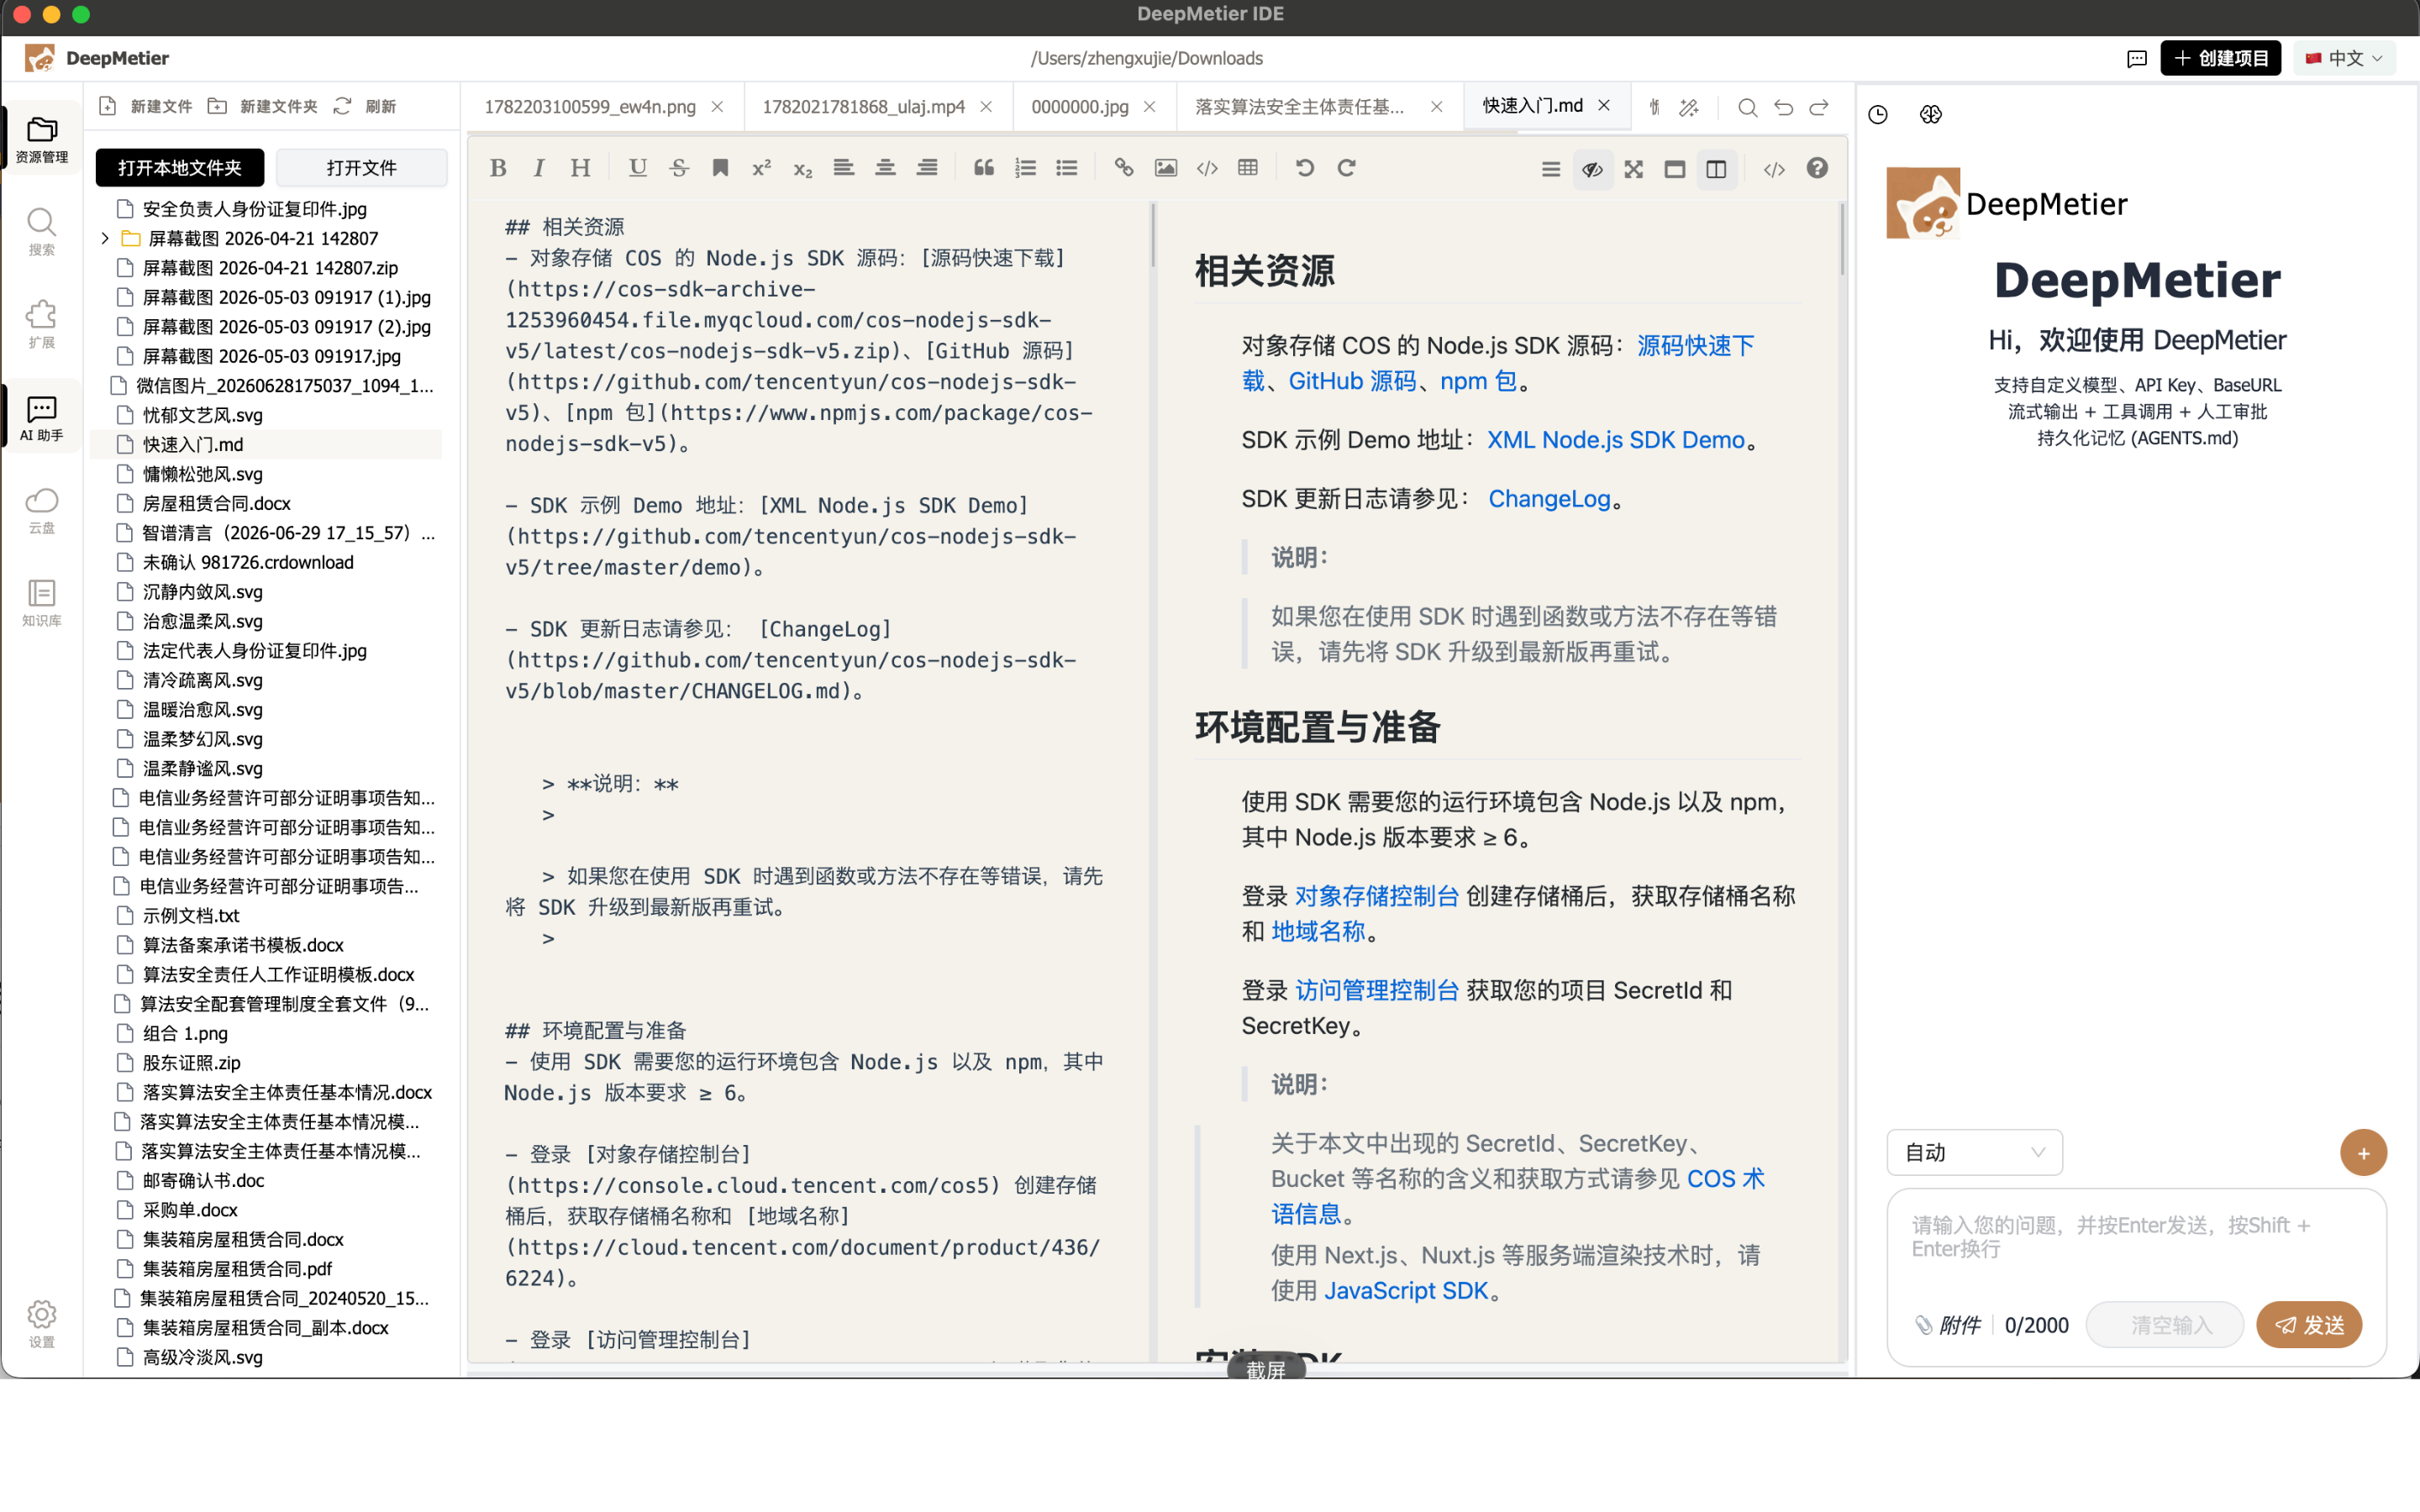Click the 创建项目 button

(2220, 59)
